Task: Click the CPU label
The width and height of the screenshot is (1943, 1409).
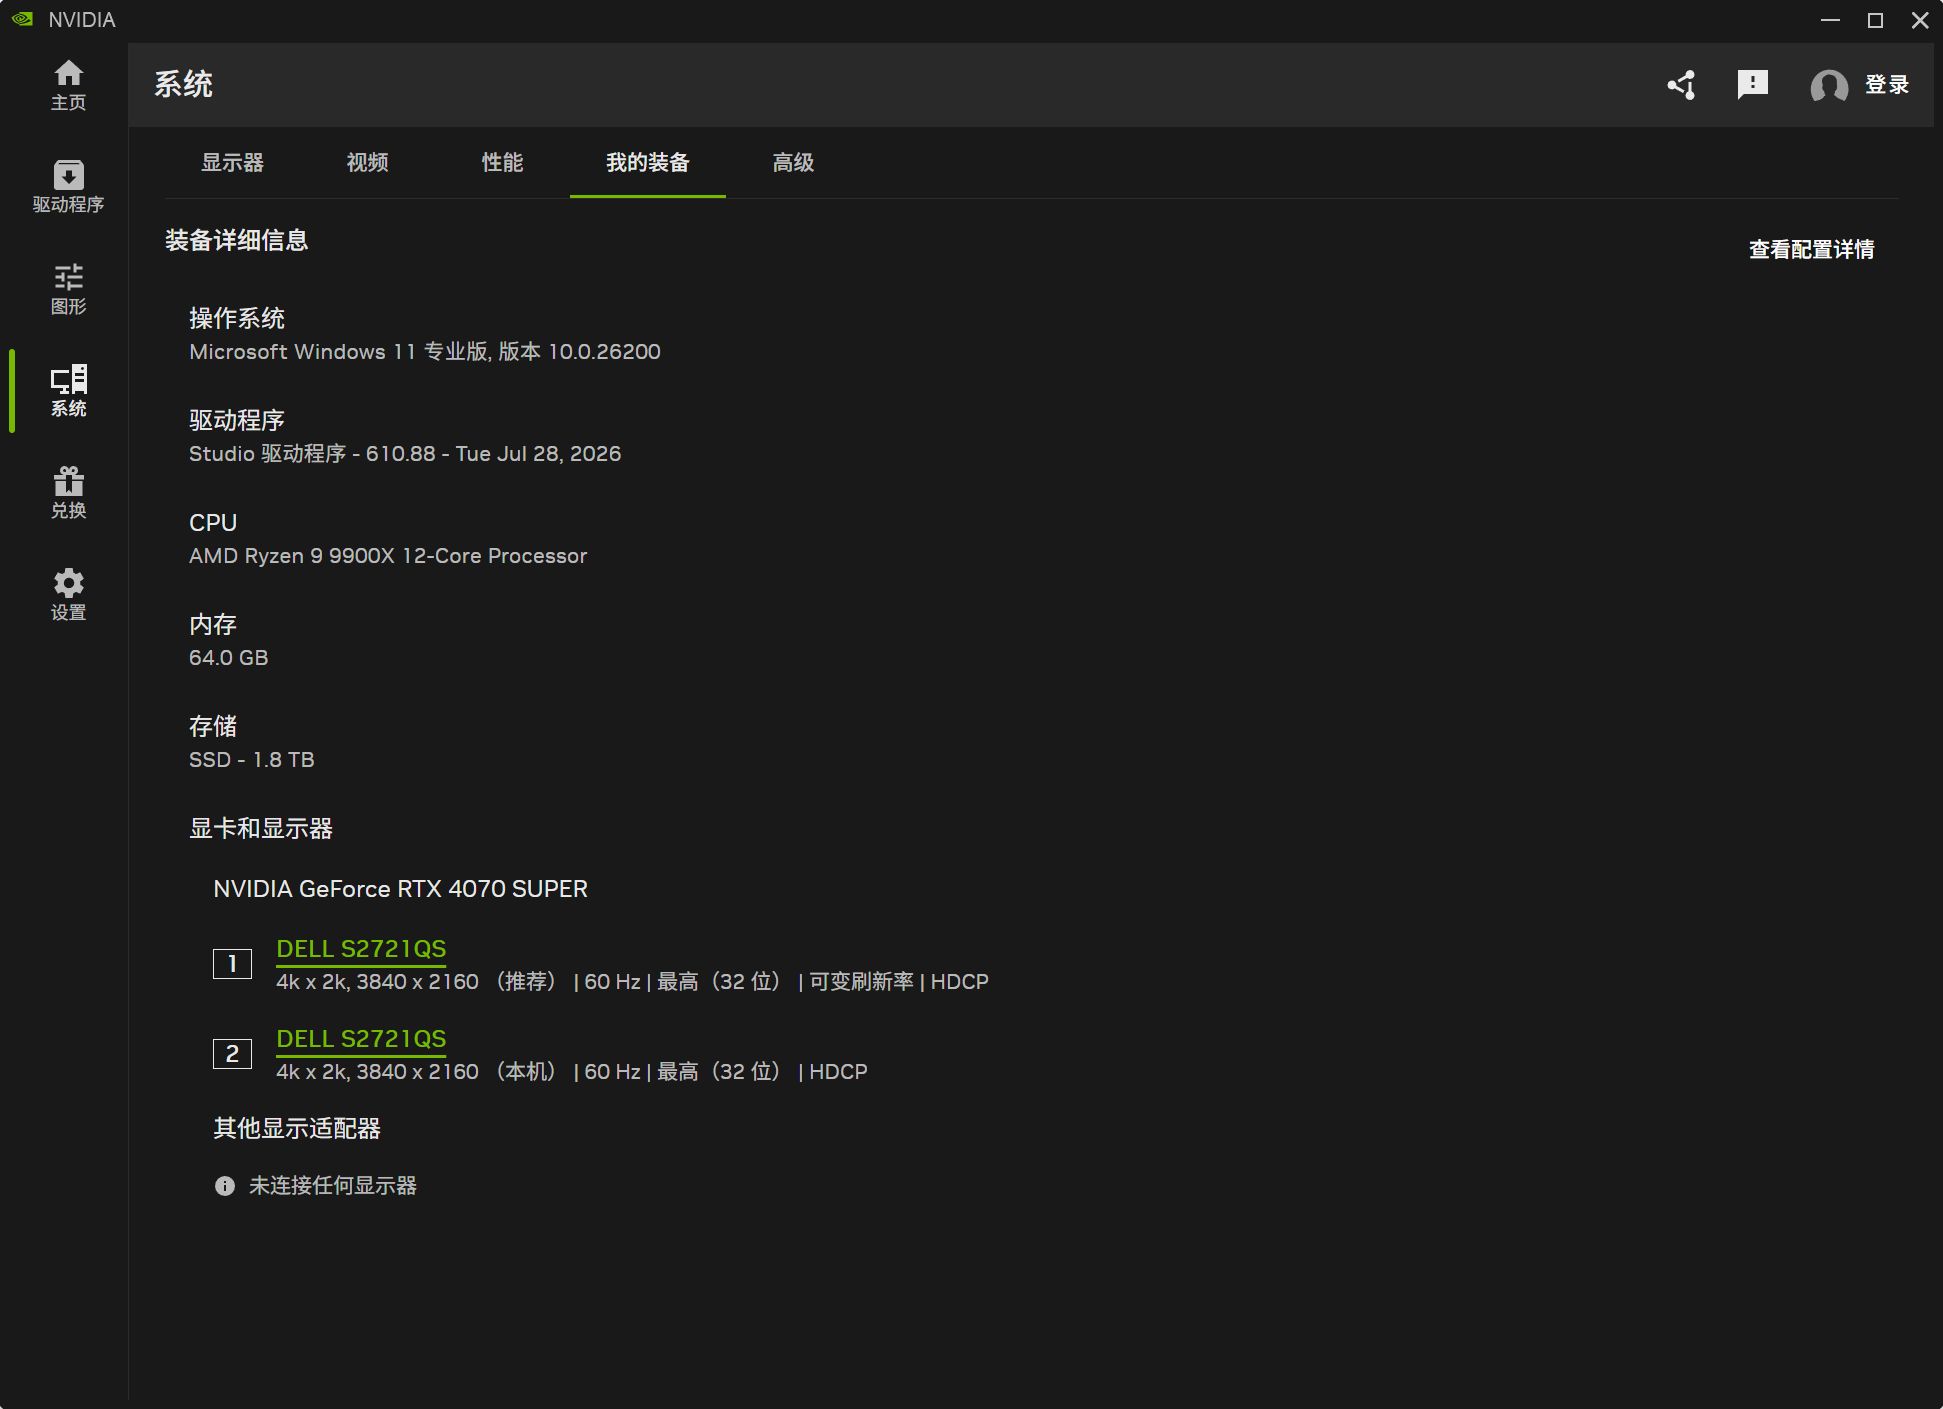Action: click(x=213, y=523)
